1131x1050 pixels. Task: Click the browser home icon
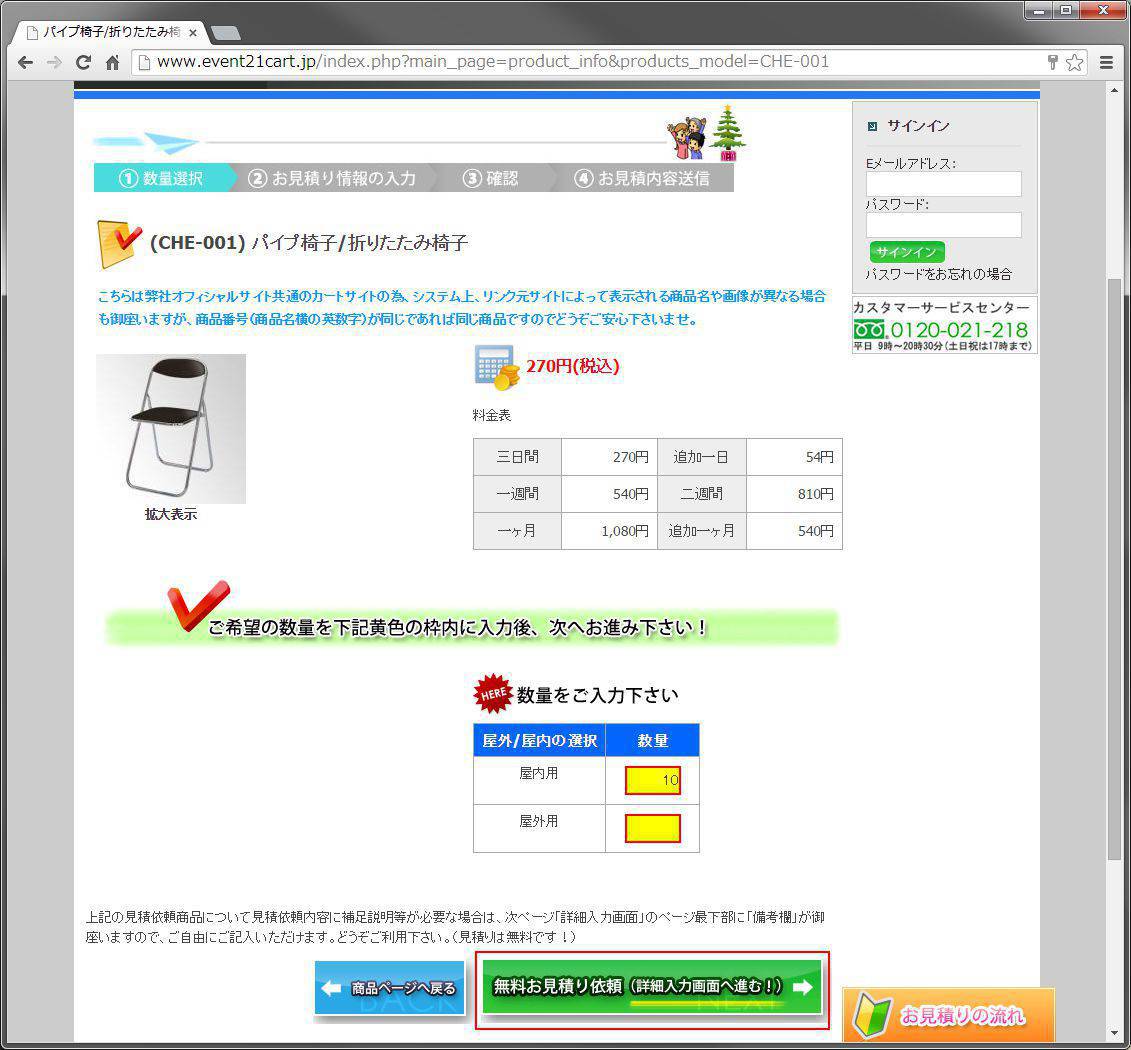(113, 62)
